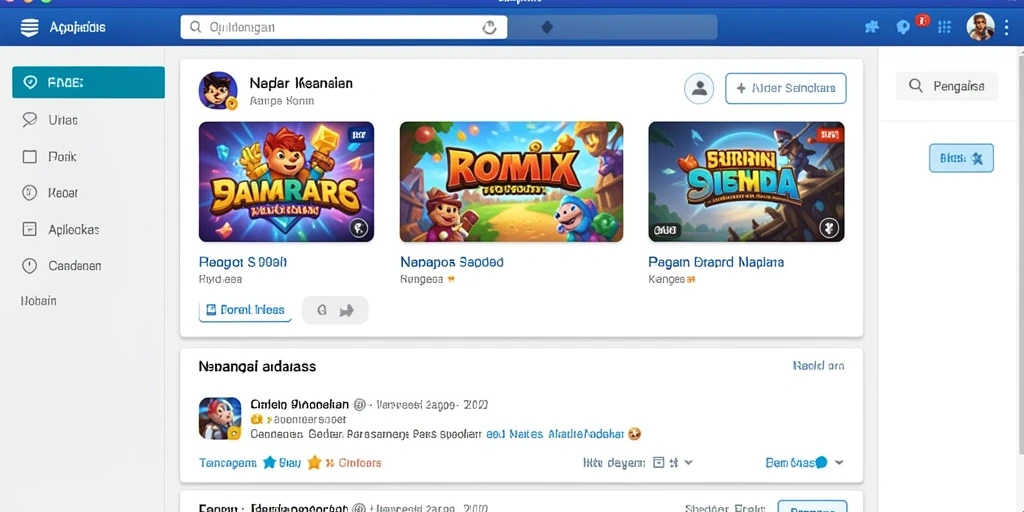The image size is (1024, 512).
Task: Open the Apliekas sidebar item
Action: [88, 229]
